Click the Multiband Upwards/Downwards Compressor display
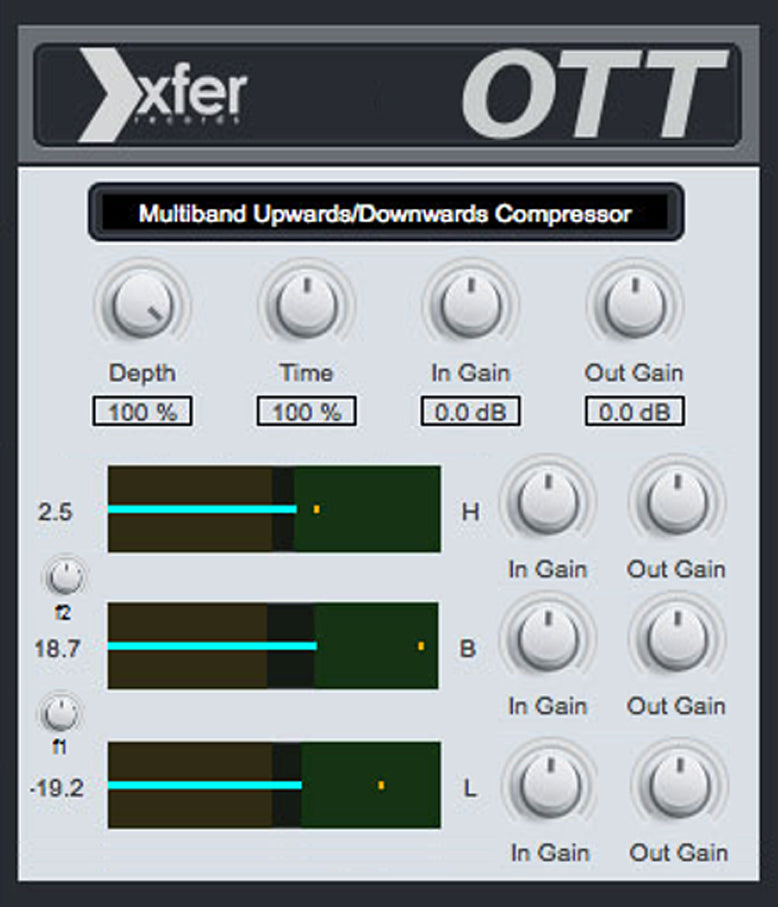The height and width of the screenshot is (907, 778). coord(386,213)
